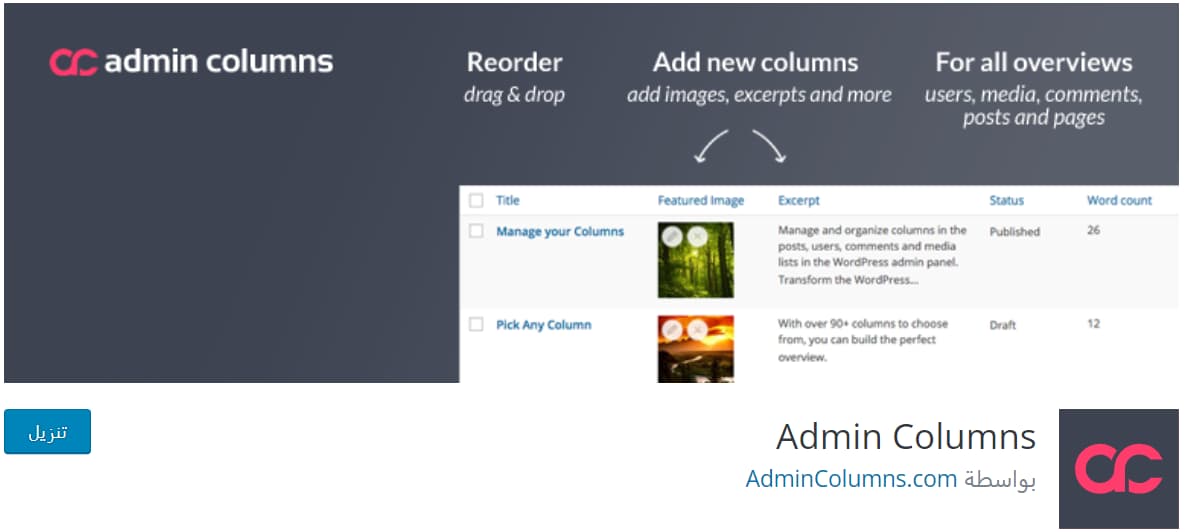Image resolution: width=1187 pixels, height=532 pixels.
Task: Open the Manage your Columns post link
Action: (560, 232)
